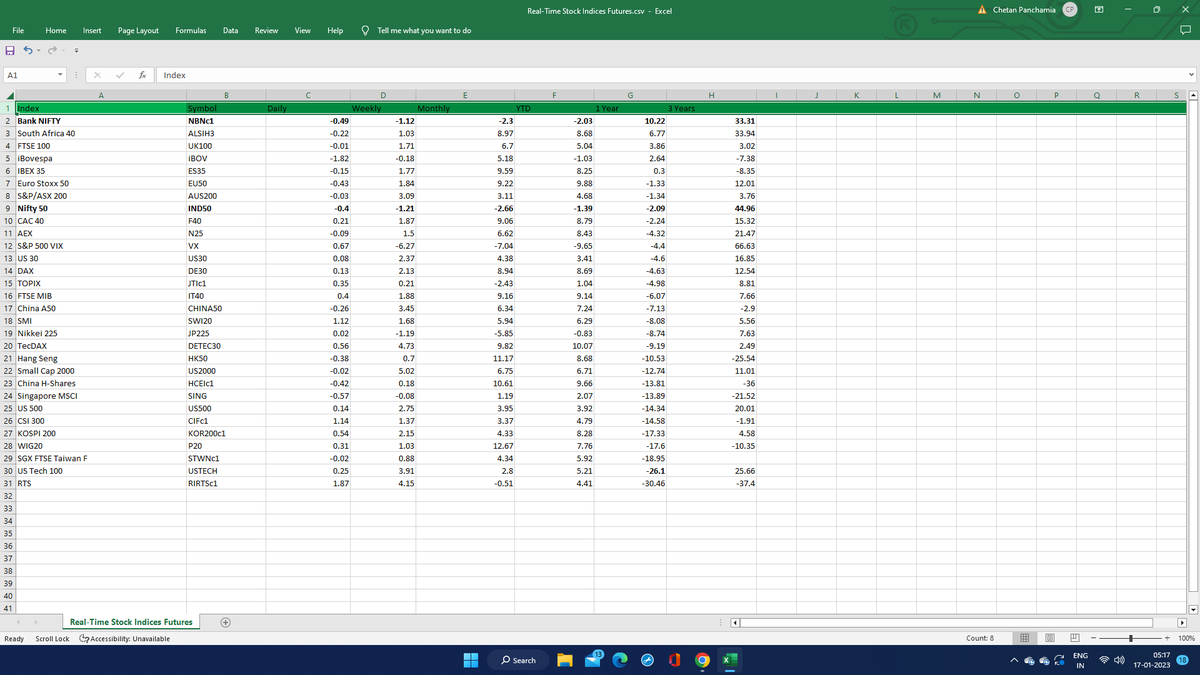This screenshot has width=1200, height=675.
Task: Click the Save icon in Quick Access Toolbar
Action: pyautogui.click(x=10, y=49)
